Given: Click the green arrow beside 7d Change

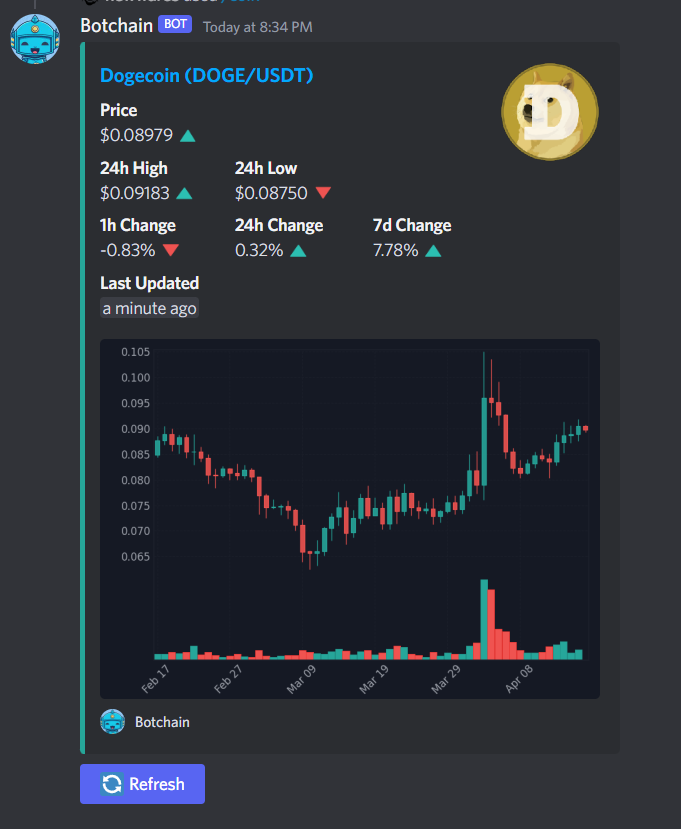Looking at the screenshot, I should pos(432,250).
